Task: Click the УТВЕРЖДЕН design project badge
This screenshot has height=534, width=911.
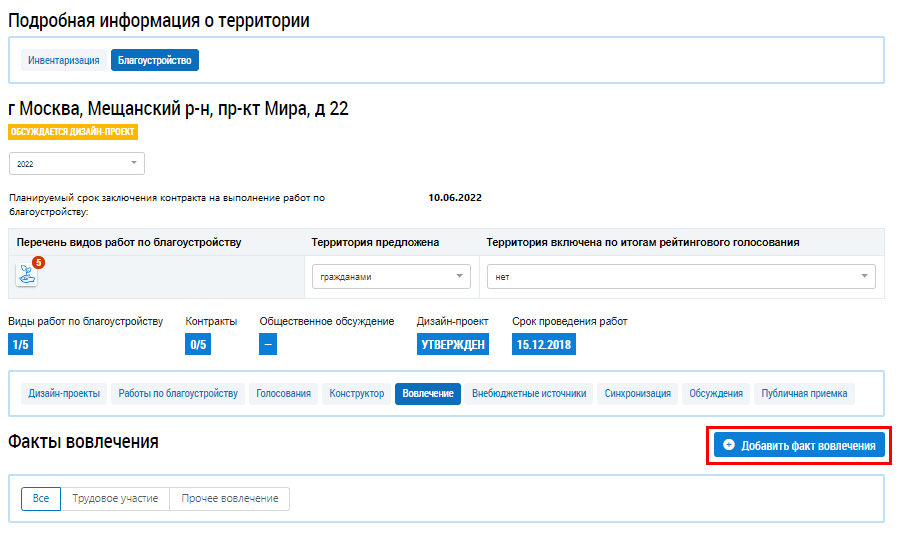Action: (x=453, y=345)
